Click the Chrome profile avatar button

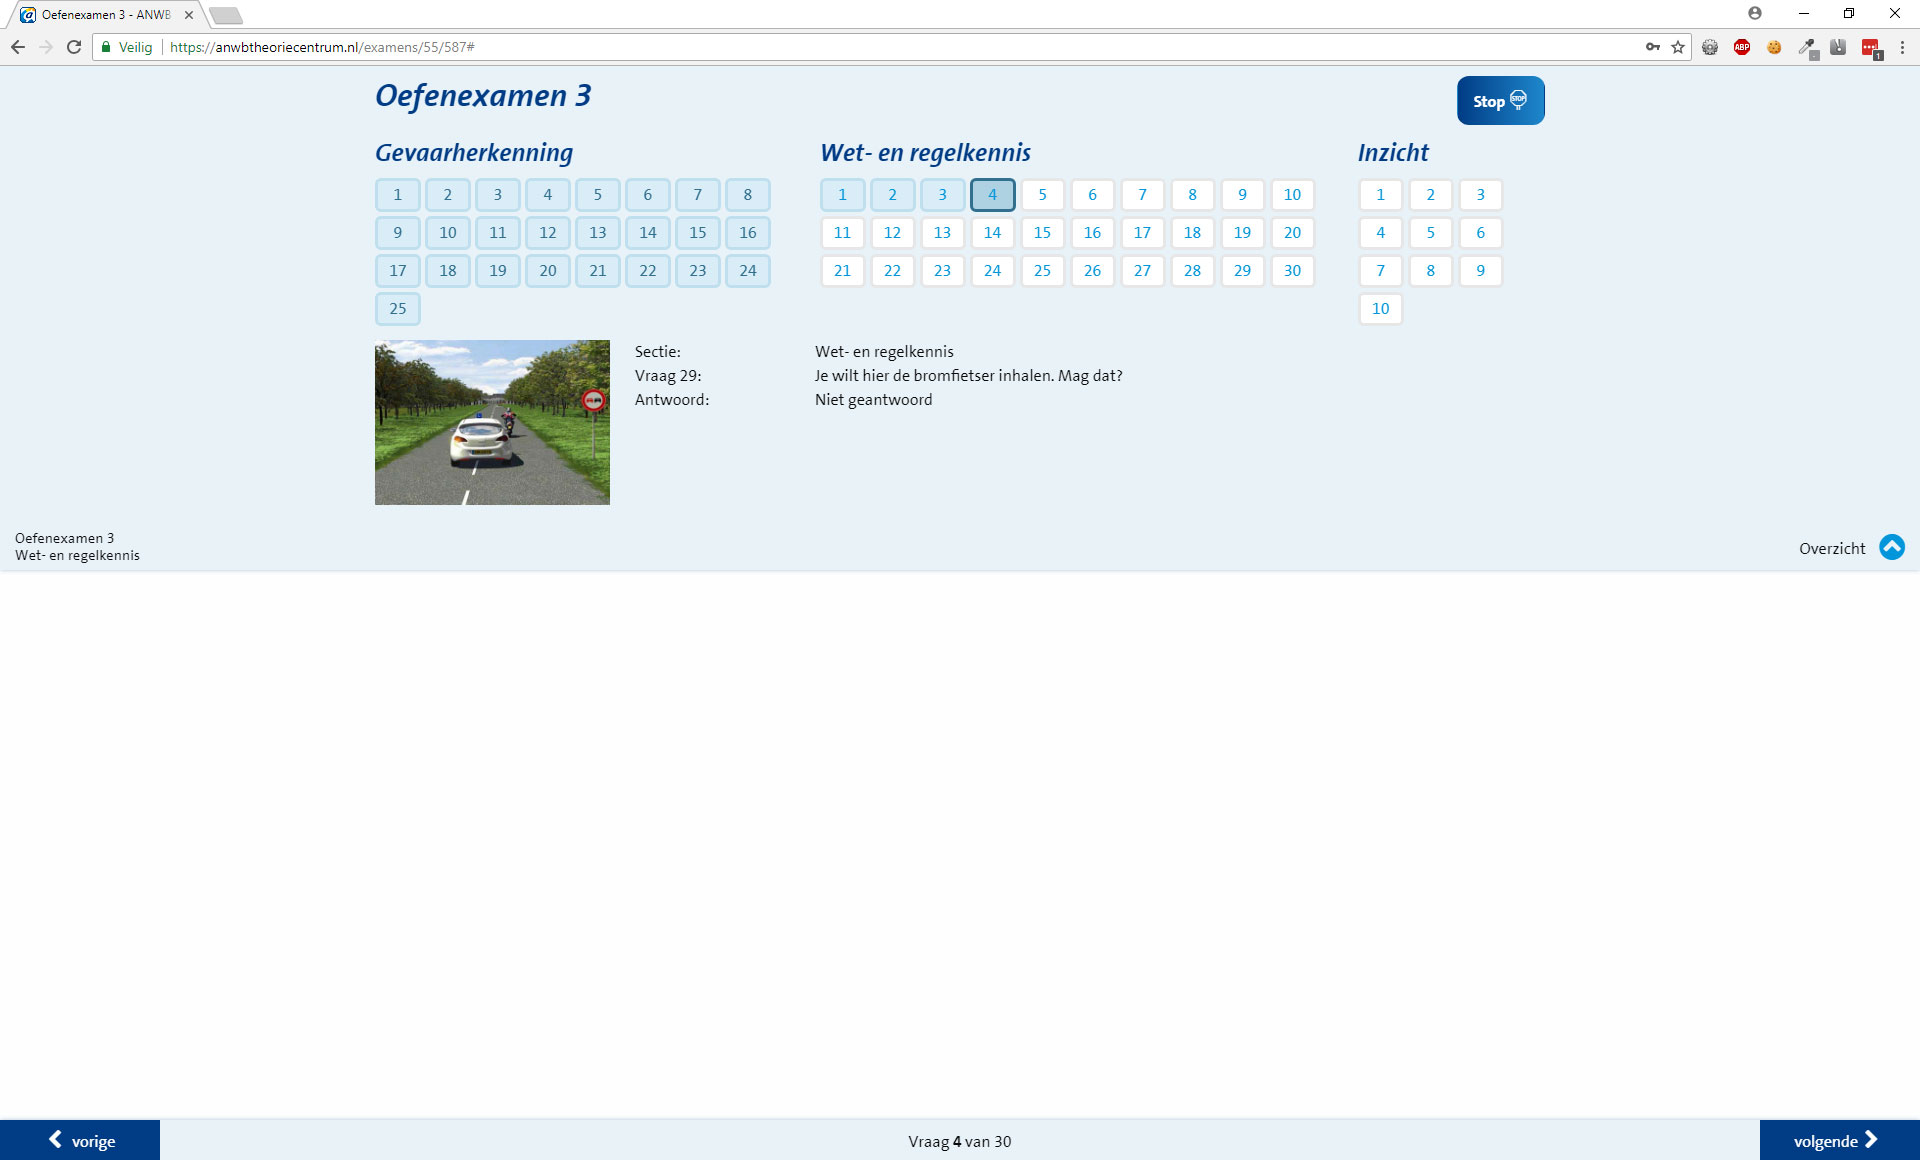1755,13
